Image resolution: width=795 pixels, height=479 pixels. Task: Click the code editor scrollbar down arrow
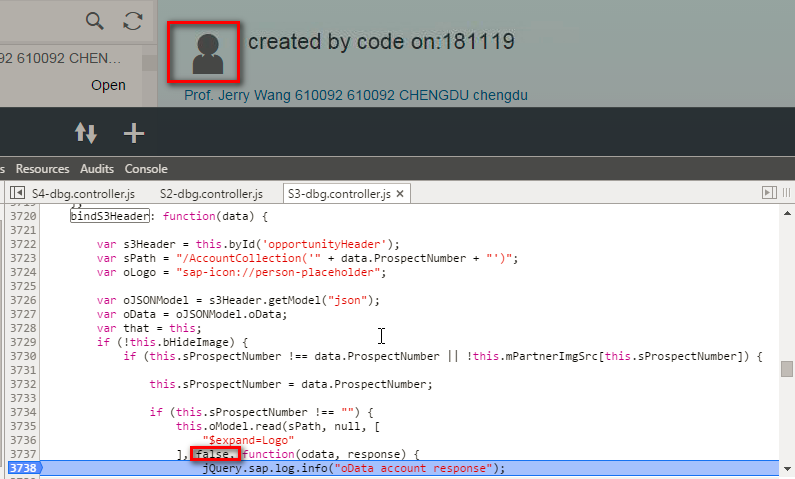[787, 469]
